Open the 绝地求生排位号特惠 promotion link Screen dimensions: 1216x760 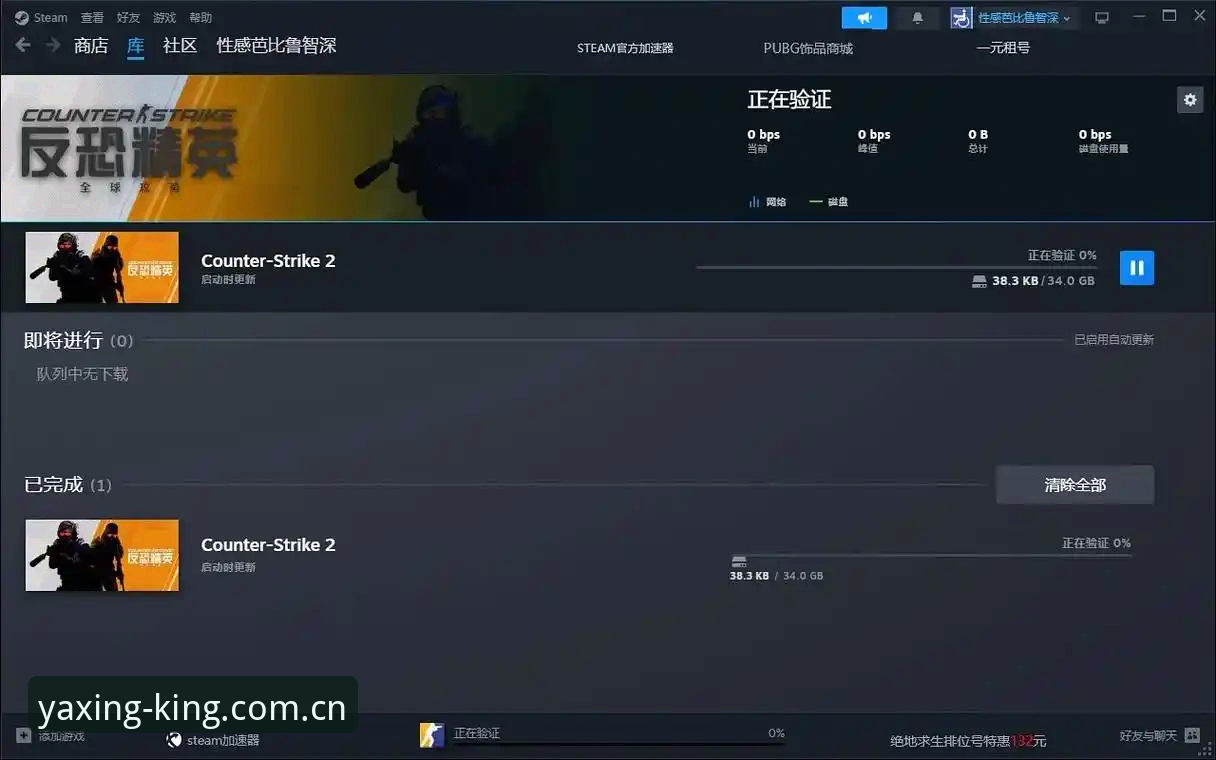(968, 741)
